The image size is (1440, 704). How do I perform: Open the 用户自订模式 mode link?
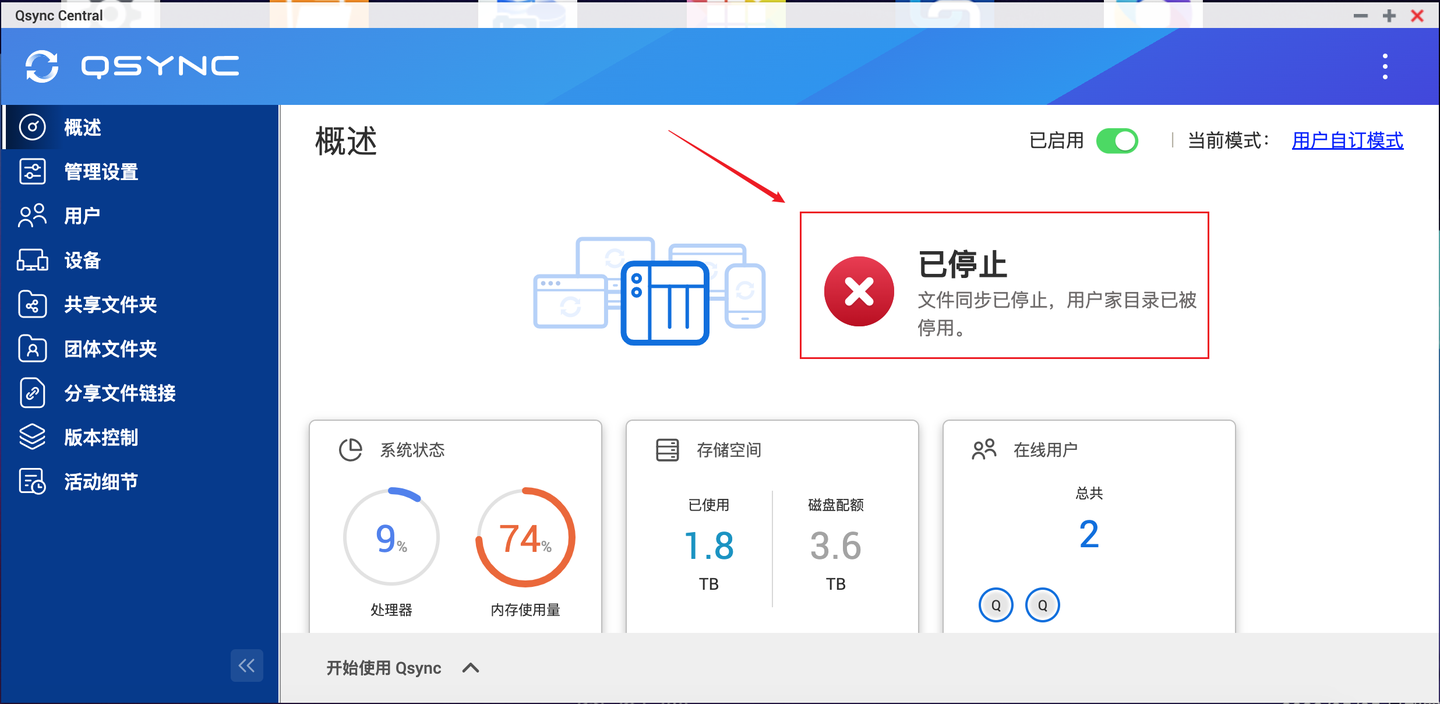1347,141
